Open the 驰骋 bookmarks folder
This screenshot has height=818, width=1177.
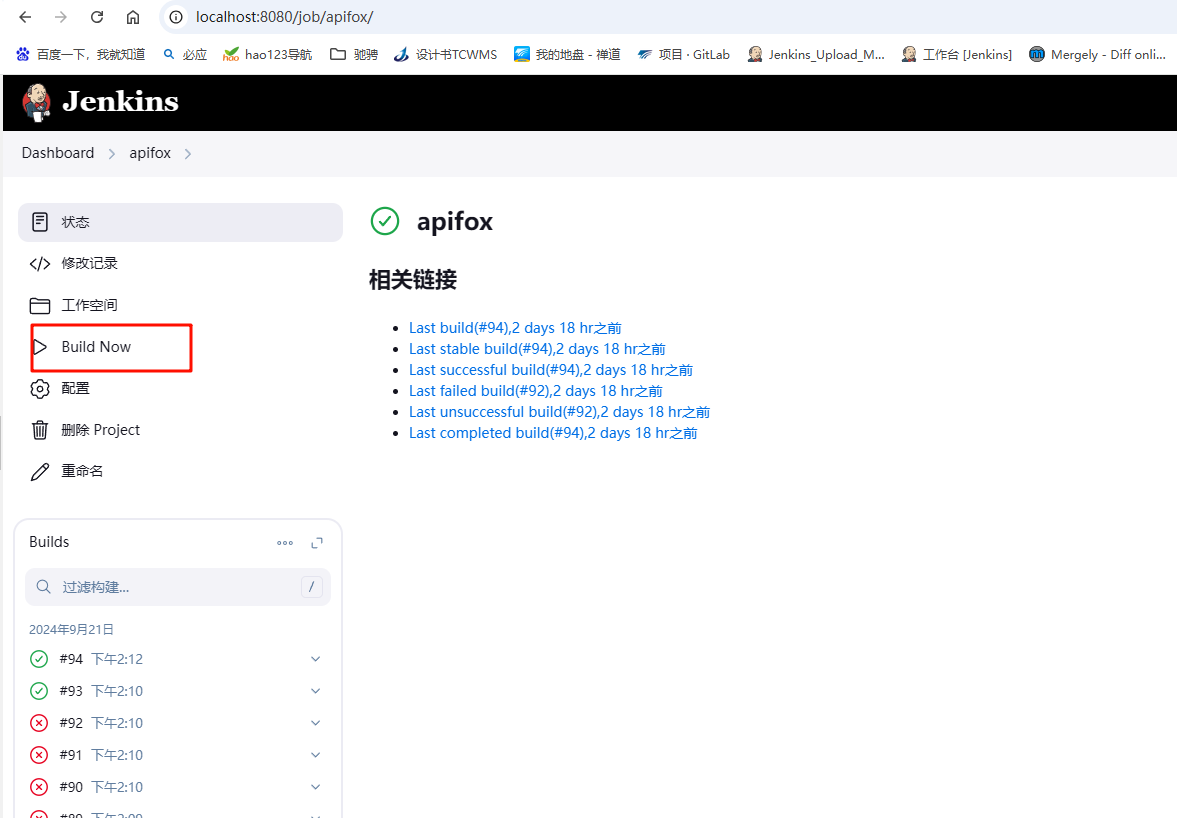[x=354, y=54]
